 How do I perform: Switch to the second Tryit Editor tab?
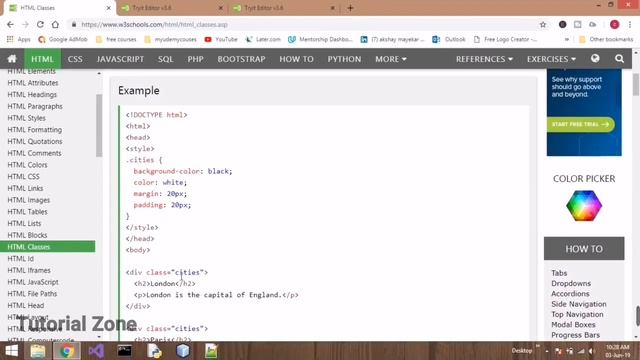coord(171,8)
